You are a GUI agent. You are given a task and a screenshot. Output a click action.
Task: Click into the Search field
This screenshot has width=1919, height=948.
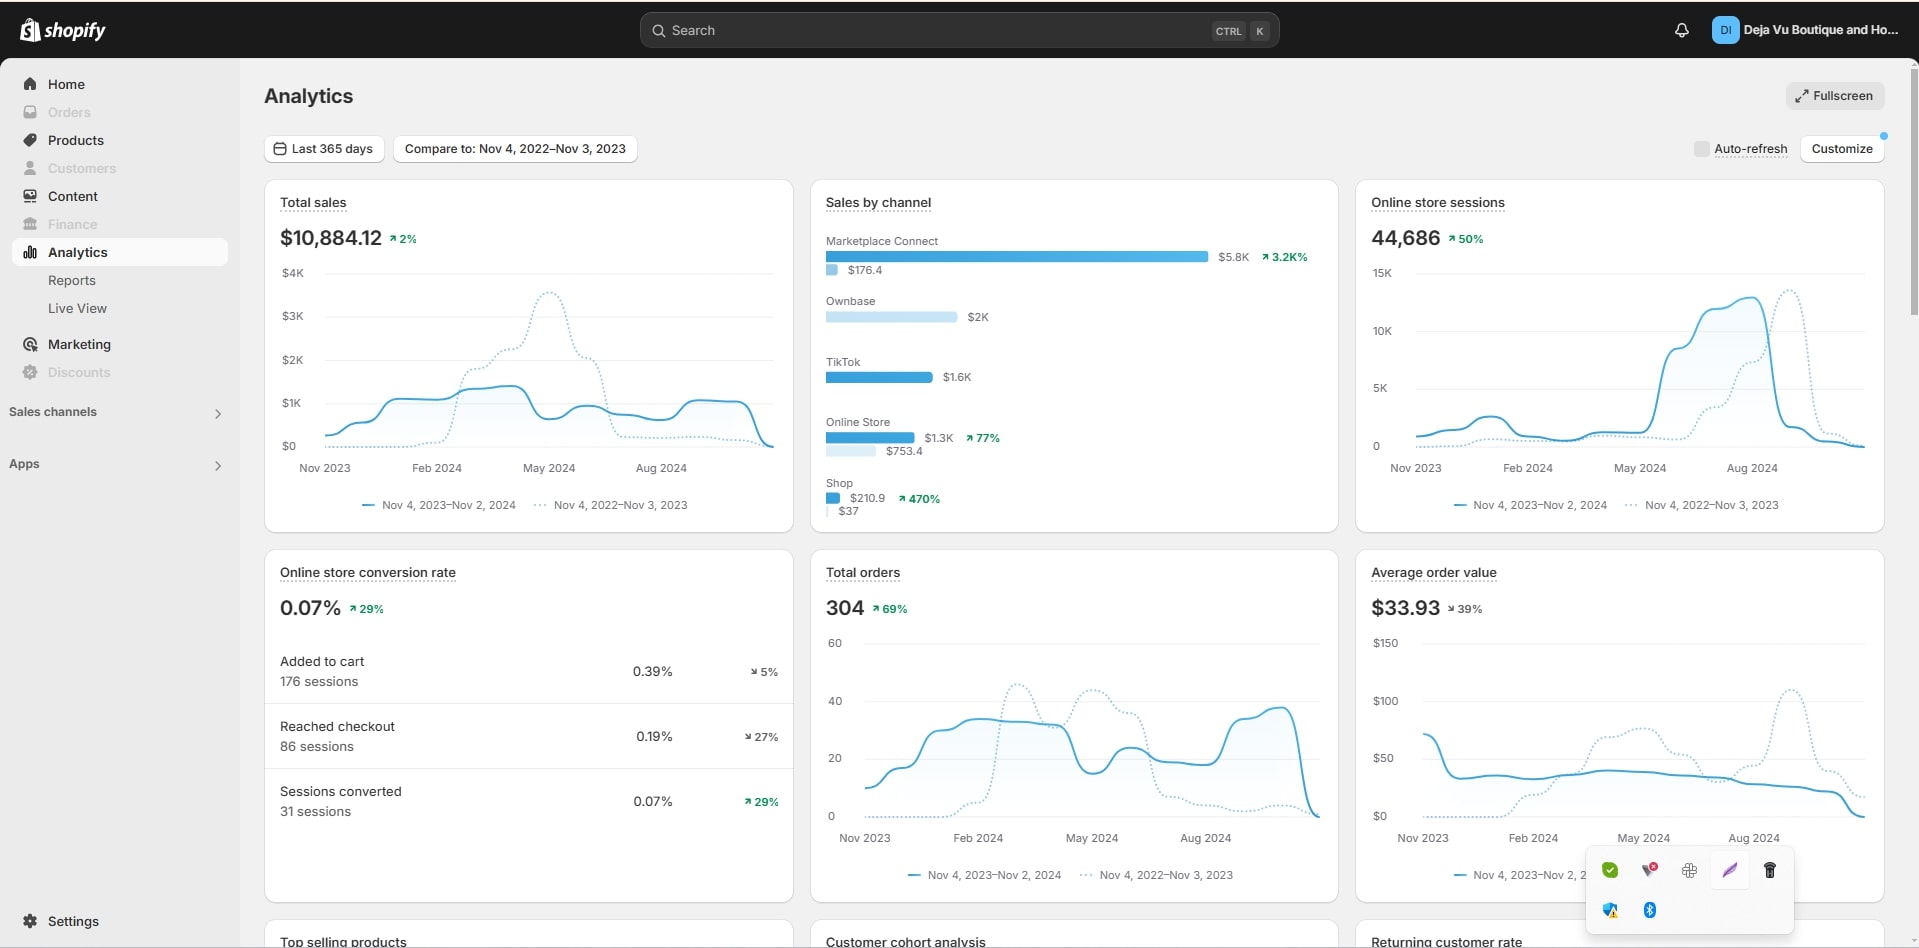coord(930,31)
